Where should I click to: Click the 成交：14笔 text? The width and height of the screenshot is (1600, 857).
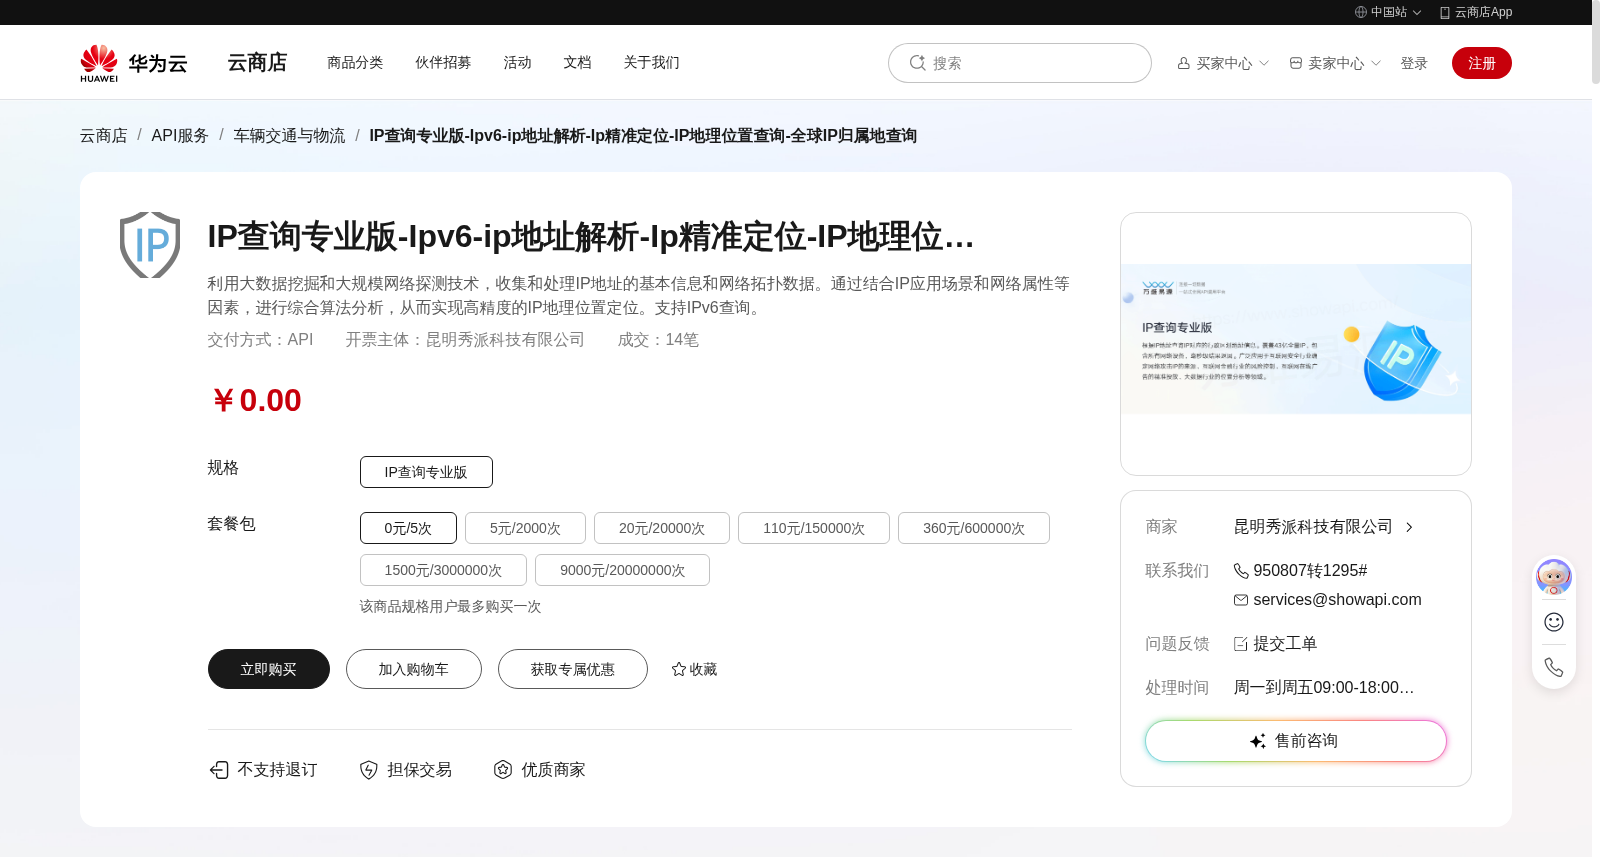658,340
